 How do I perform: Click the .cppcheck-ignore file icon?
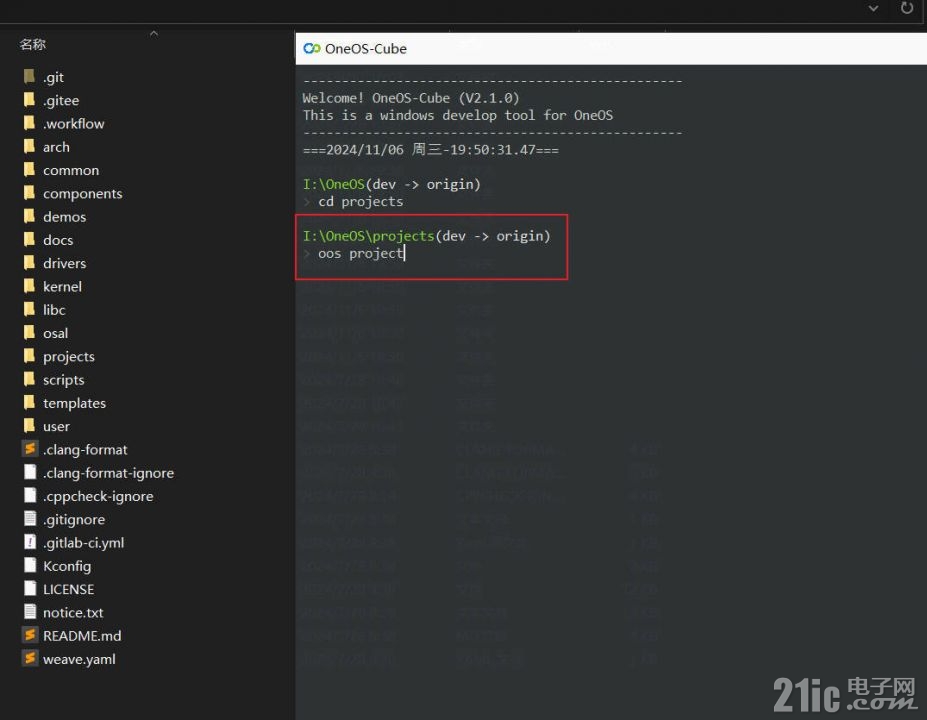[30, 495]
